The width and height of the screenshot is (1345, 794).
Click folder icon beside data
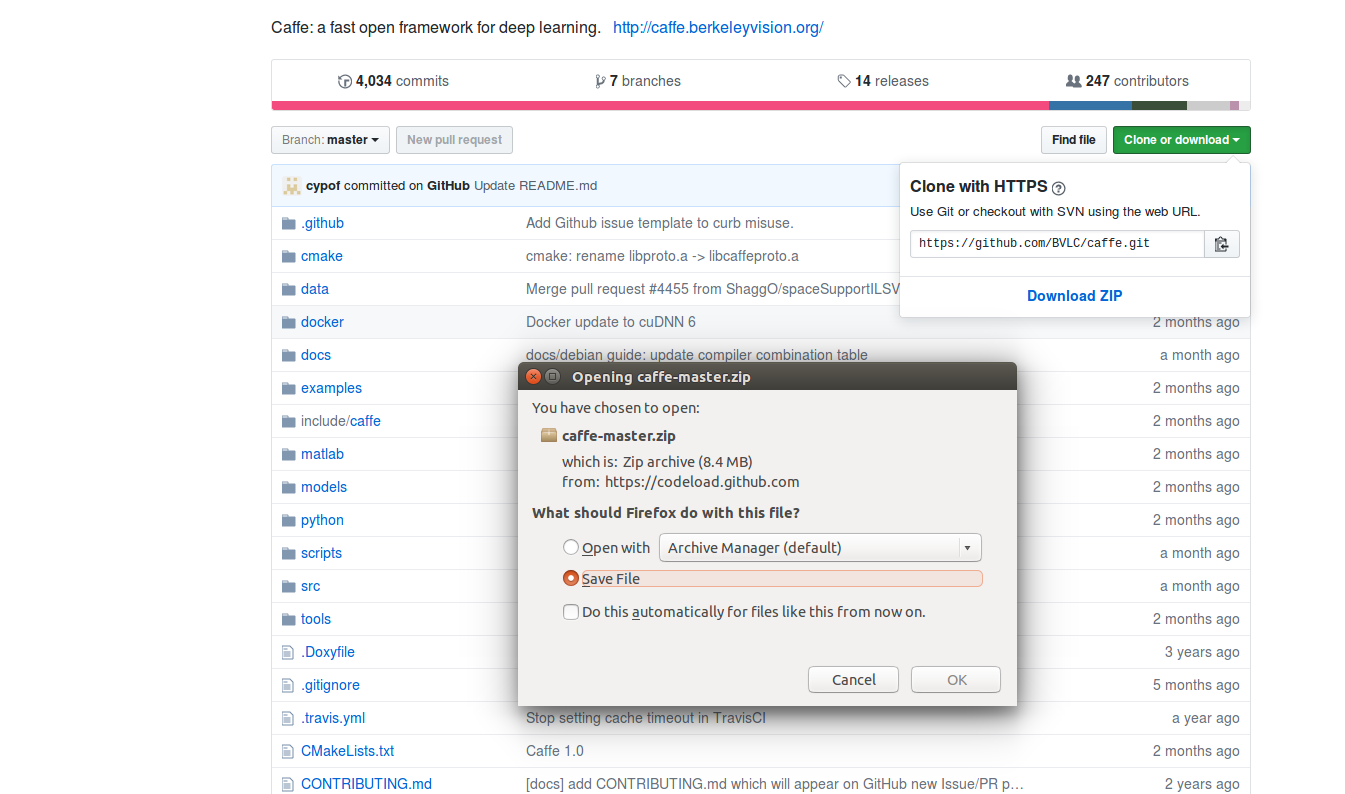coord(289,289)
